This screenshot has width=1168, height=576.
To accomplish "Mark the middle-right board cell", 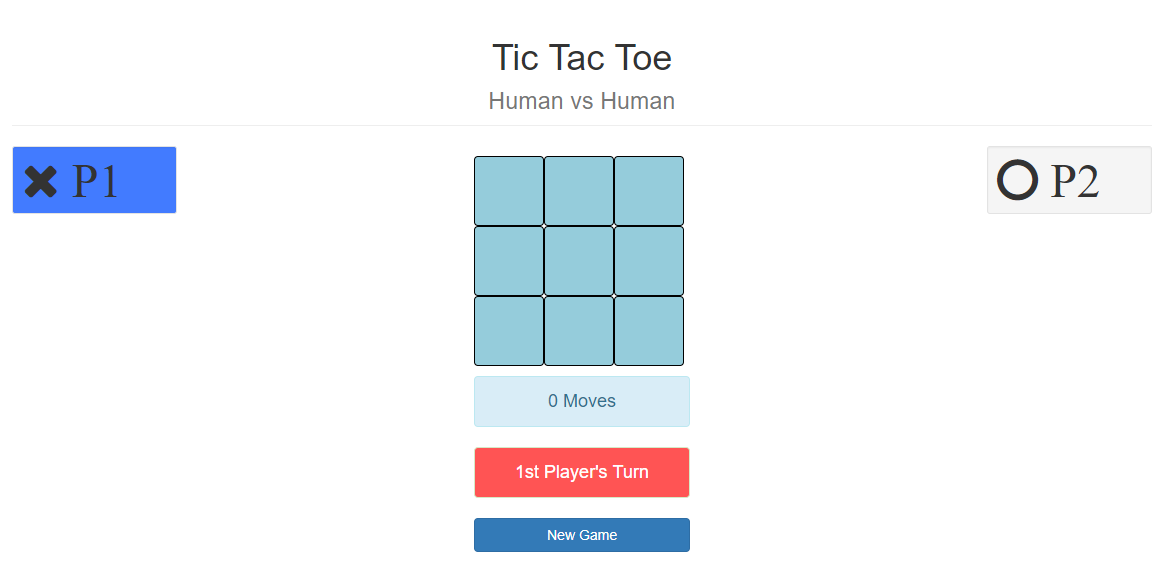I will 649,261.
